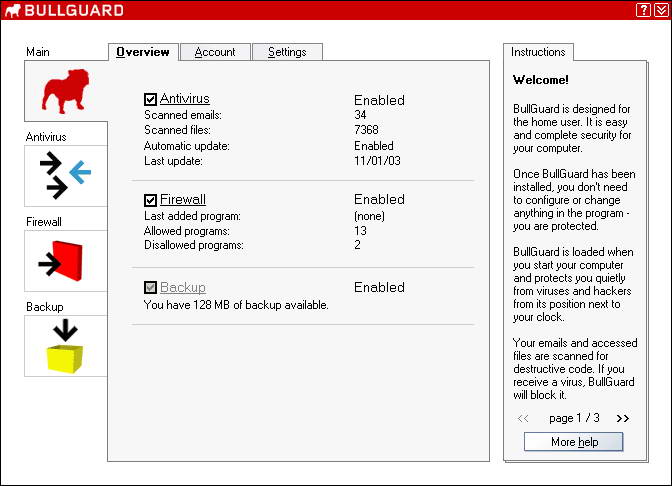672x486 pixels.
Task: Click the 'Antivirus' sidebar label
Action: pos(46,137)
